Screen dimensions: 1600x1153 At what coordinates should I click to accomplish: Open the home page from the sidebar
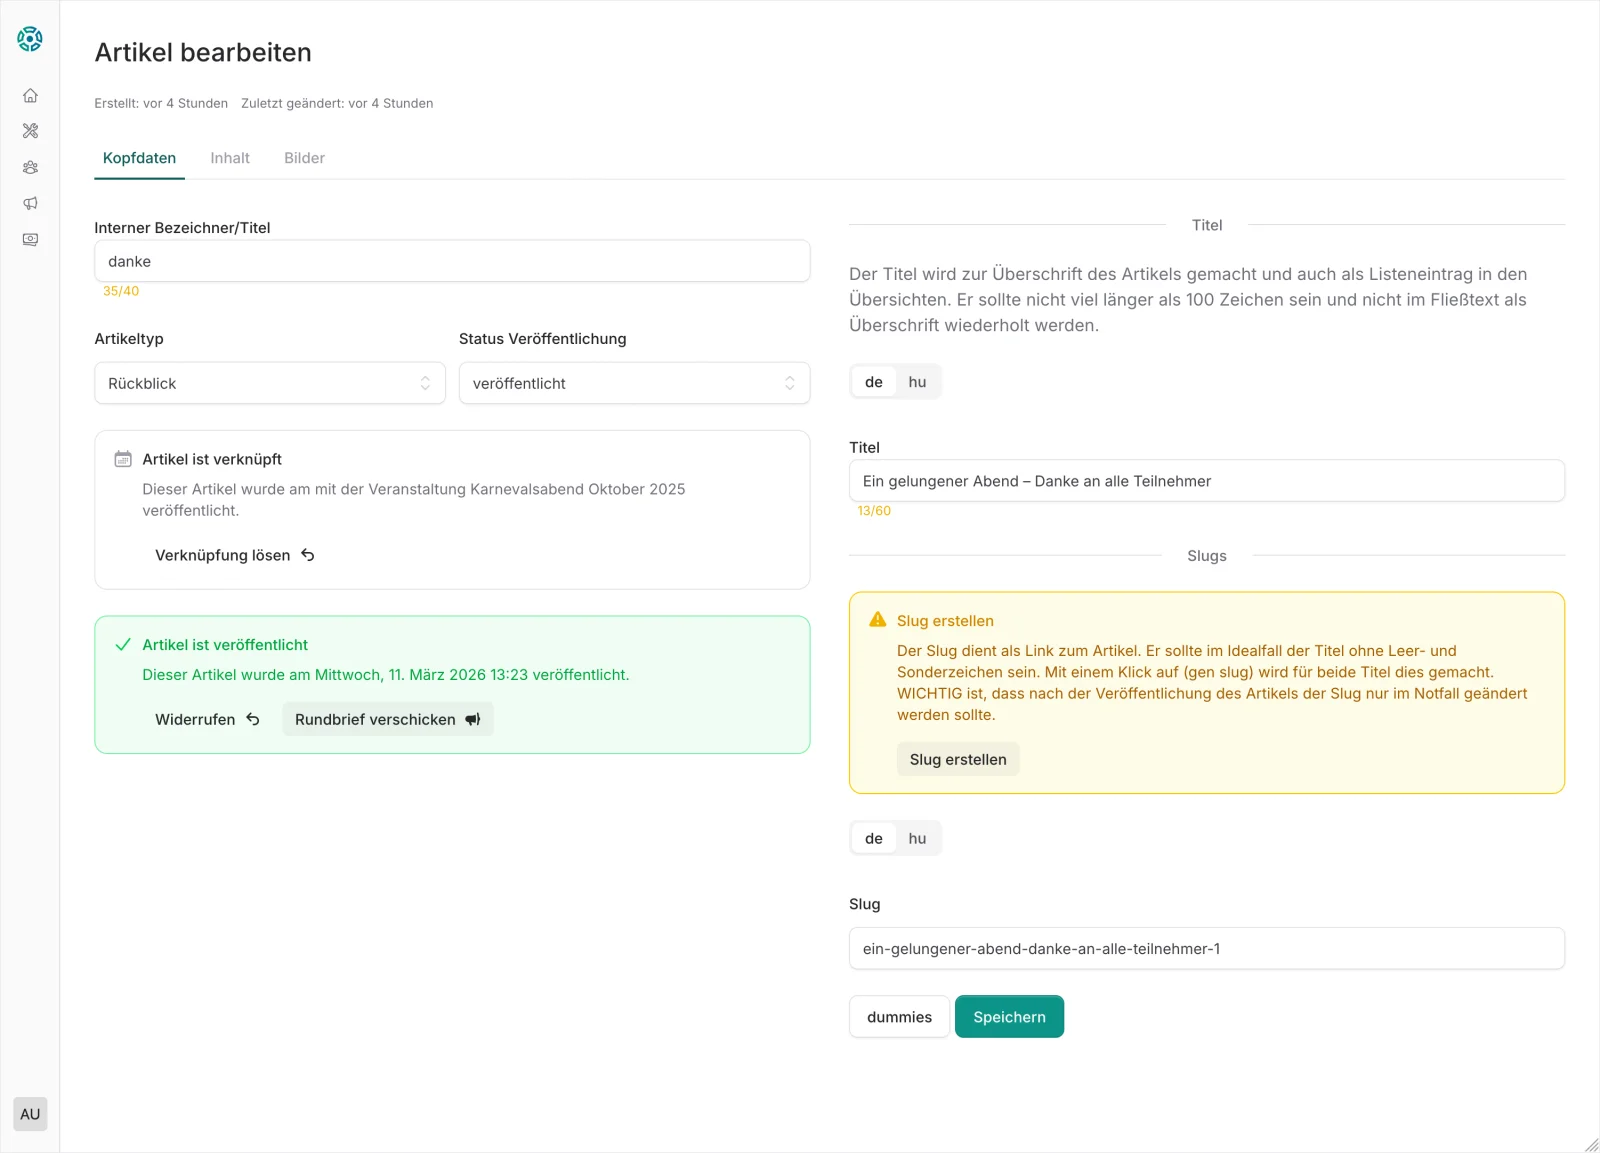(30, 96)
